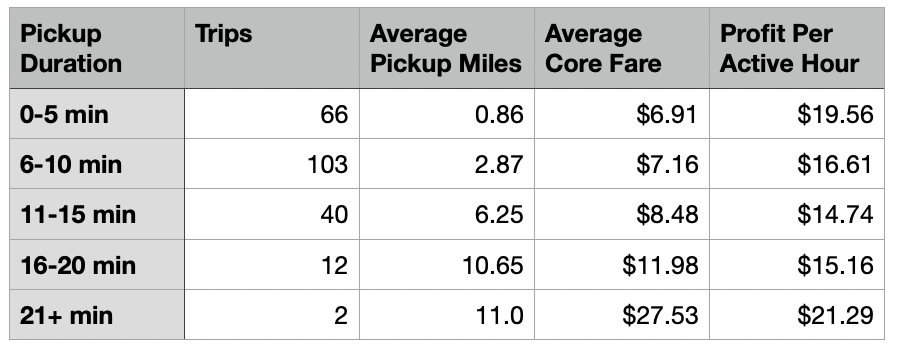Select the 10.65 pickup miles cell

pos(447,265)
